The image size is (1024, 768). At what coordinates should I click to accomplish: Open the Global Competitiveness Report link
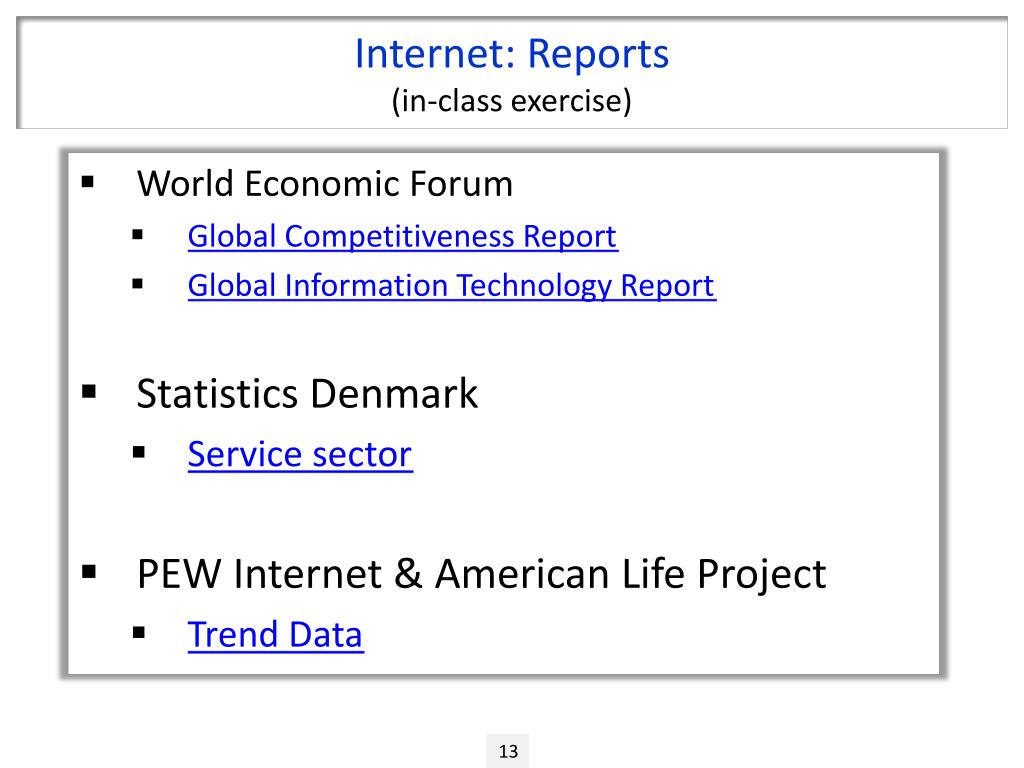tap(402, 237)
